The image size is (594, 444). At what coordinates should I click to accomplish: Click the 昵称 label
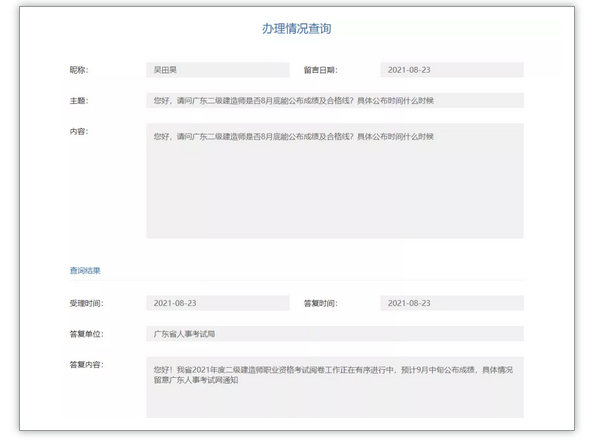click(79, 70)
